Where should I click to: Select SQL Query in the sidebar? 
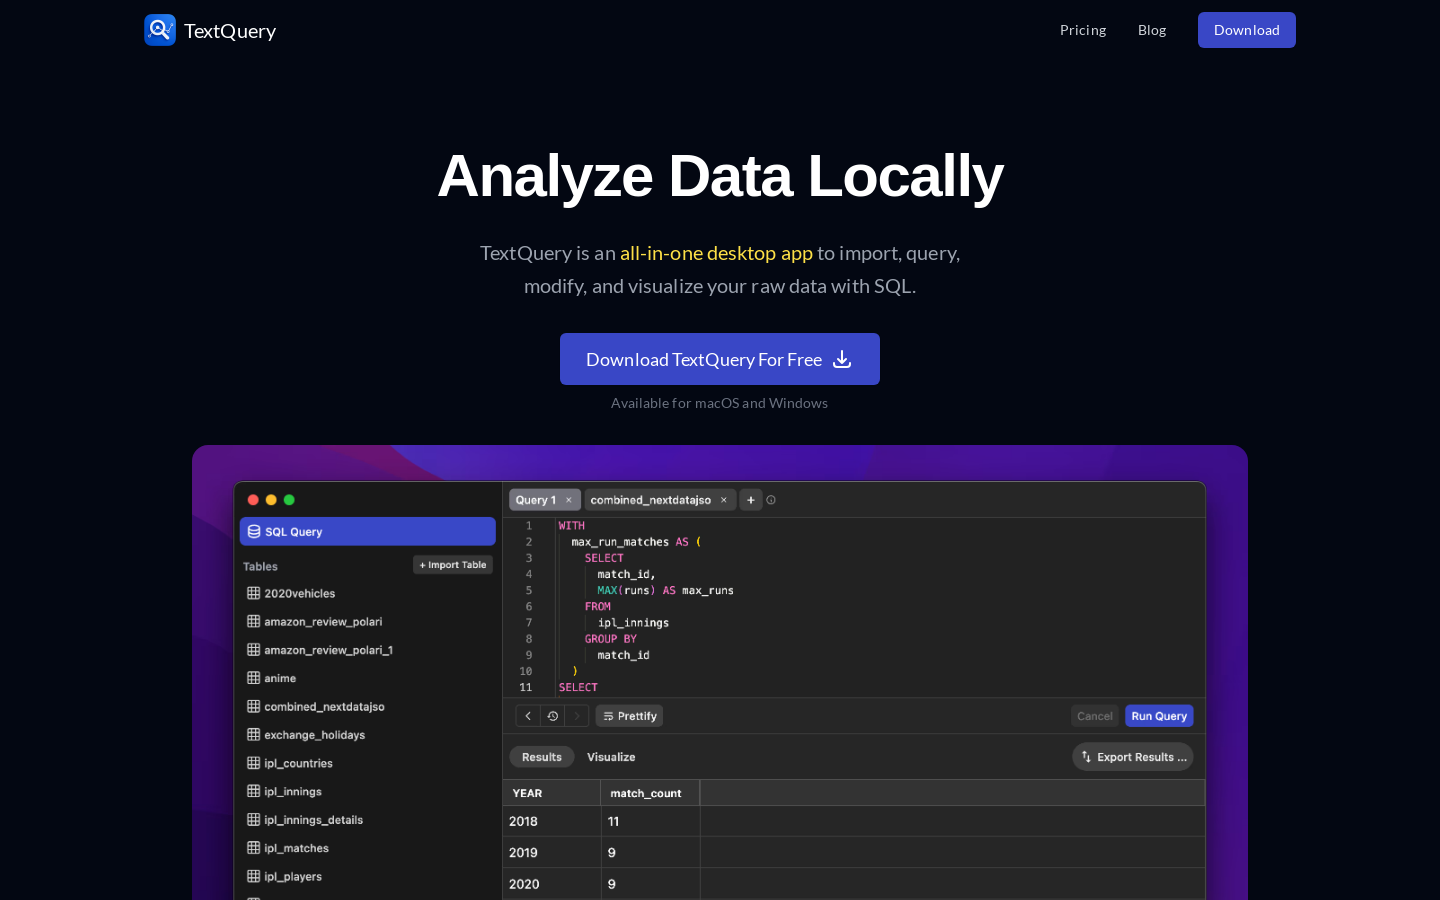[367, 532]
